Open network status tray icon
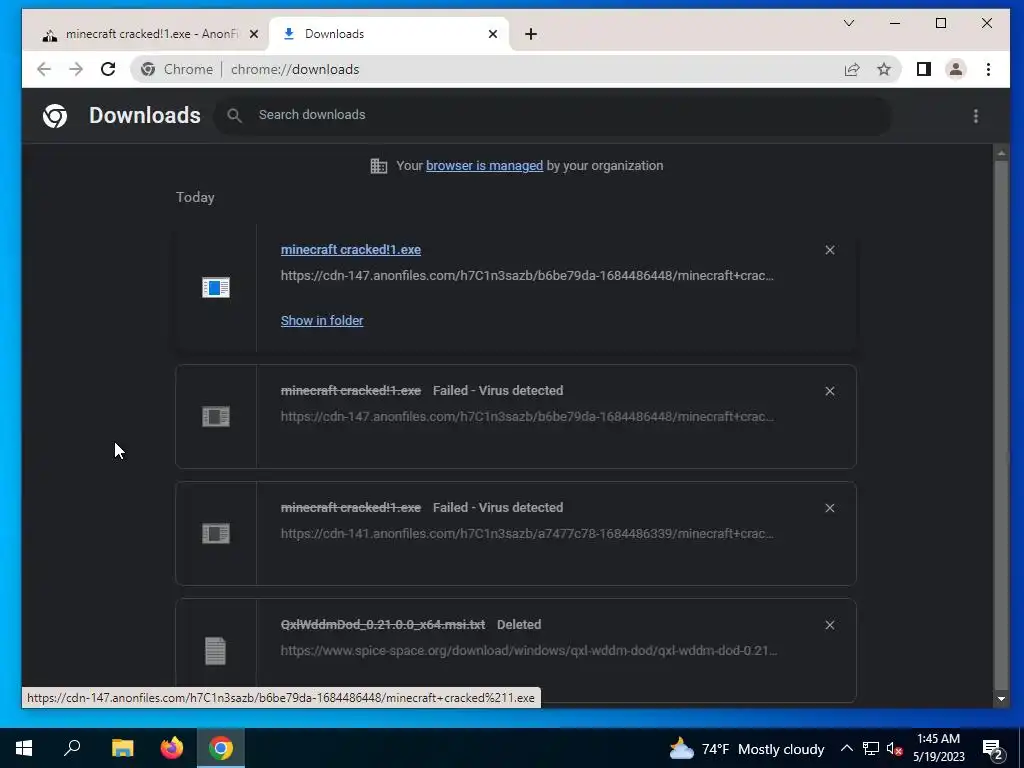Viewport: 1024px width, 768px height. click(x=871, y=748)
